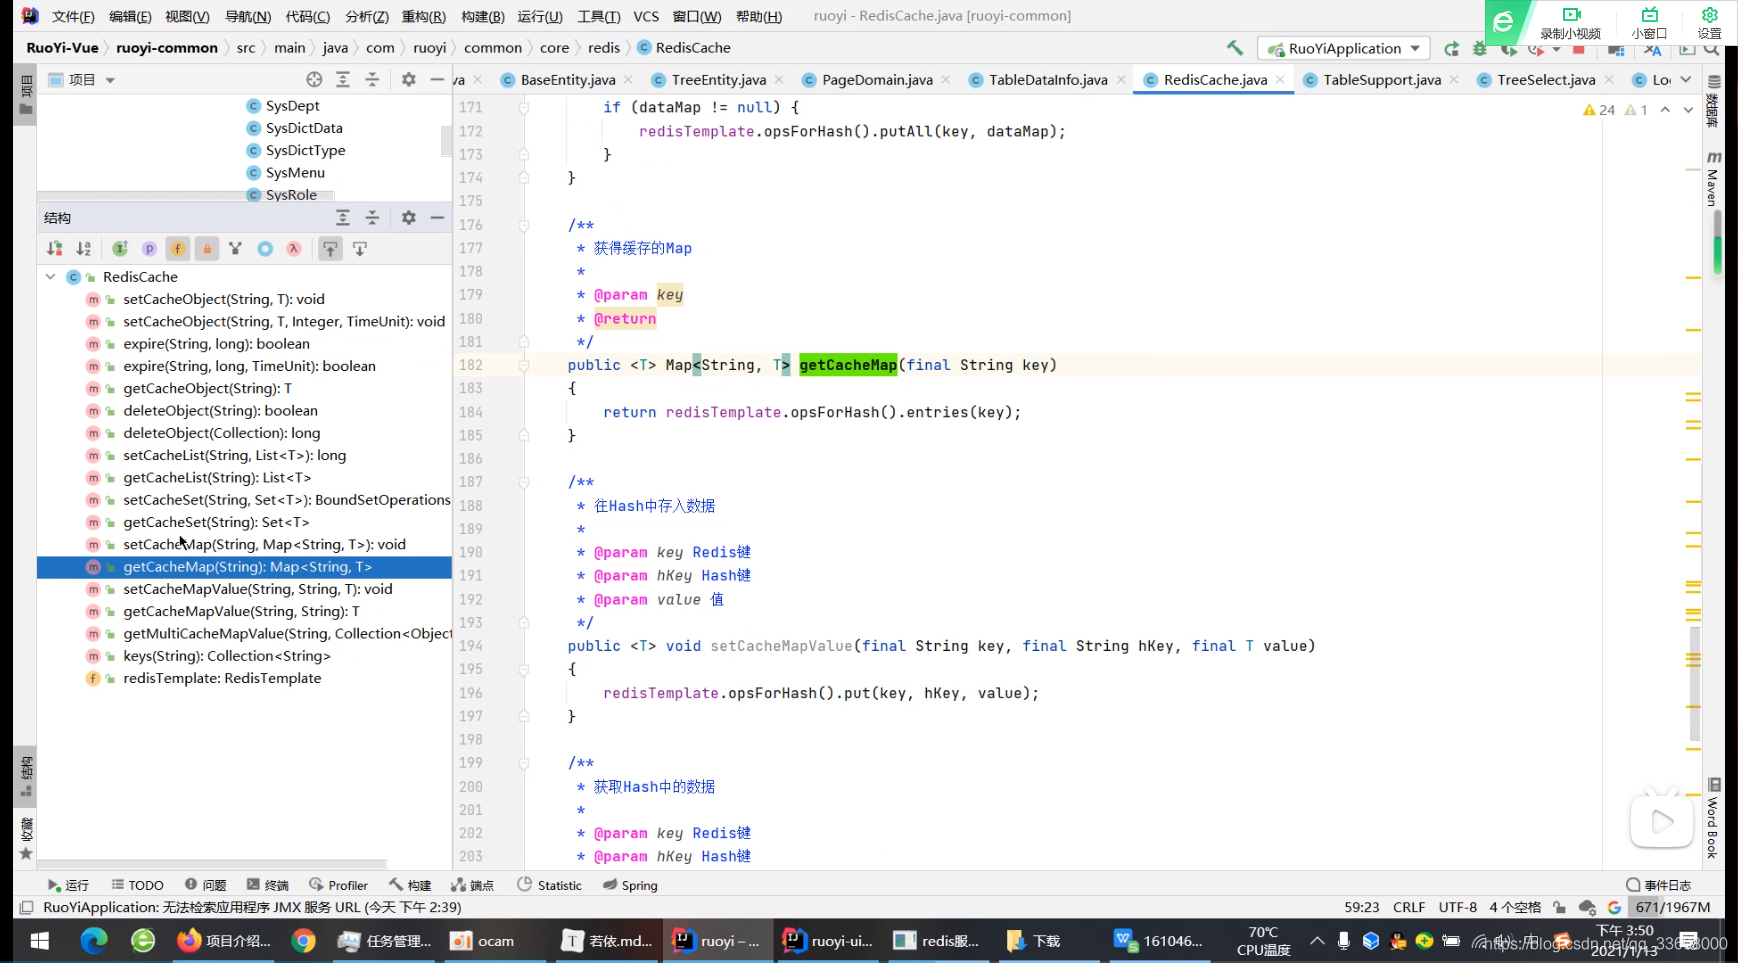Open the Maven tool window
This screenshot has height=963, width=1738.
tap(1713, 178)
